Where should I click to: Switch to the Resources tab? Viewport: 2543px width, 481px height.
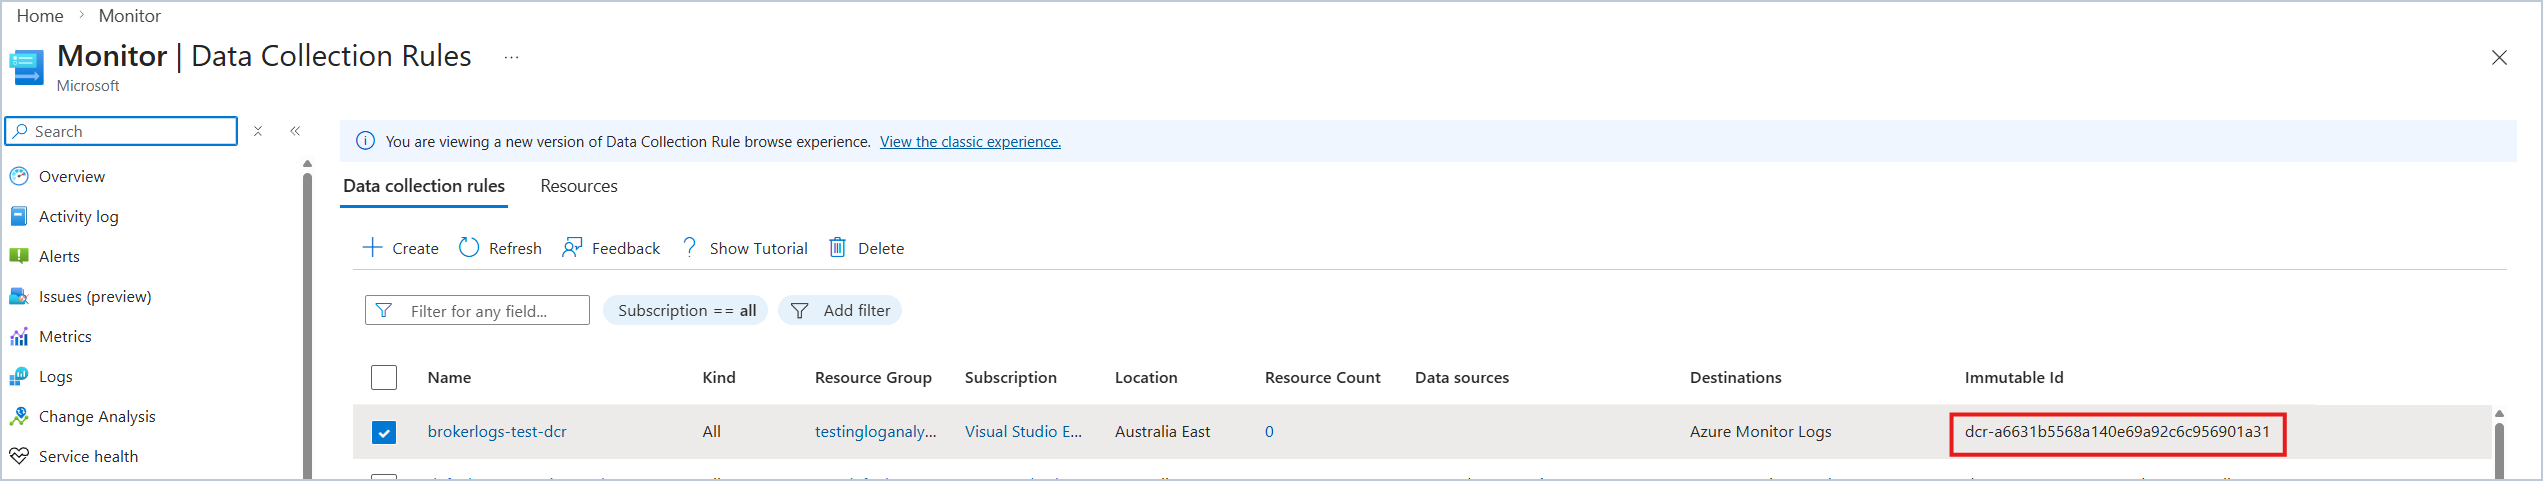click(579, 186)
